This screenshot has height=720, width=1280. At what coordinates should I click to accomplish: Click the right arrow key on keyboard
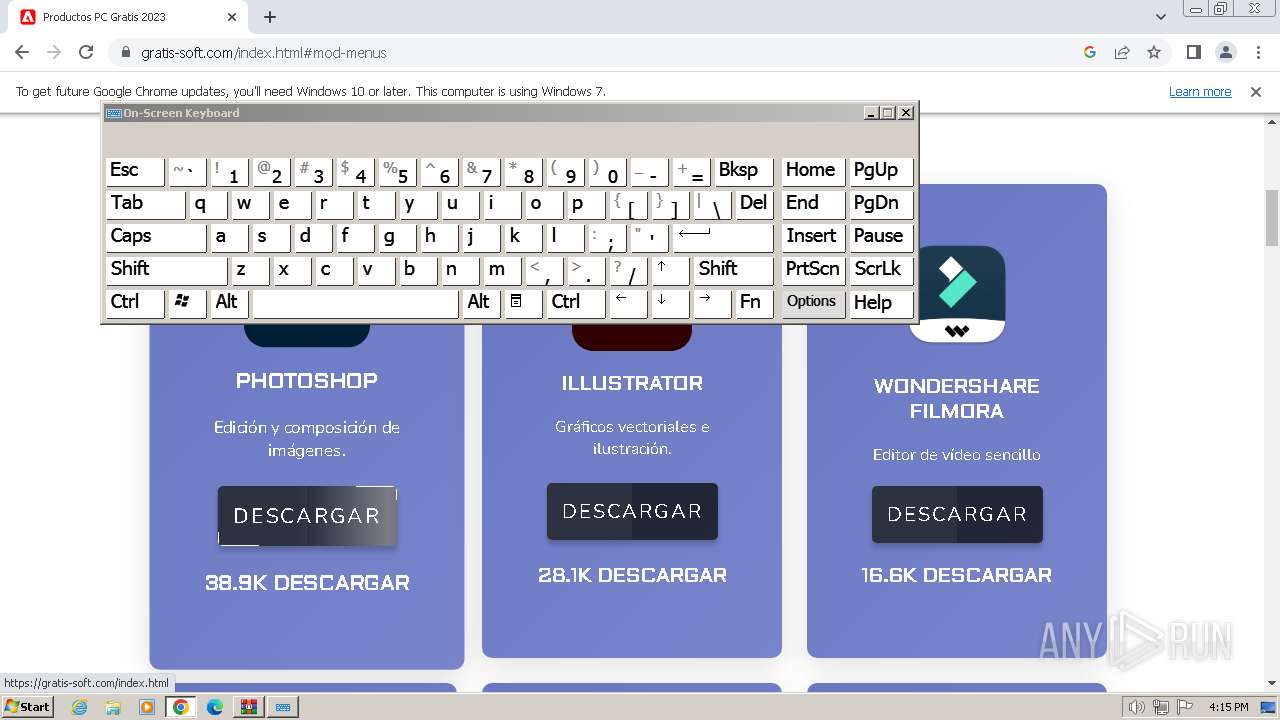pos(712,303)
